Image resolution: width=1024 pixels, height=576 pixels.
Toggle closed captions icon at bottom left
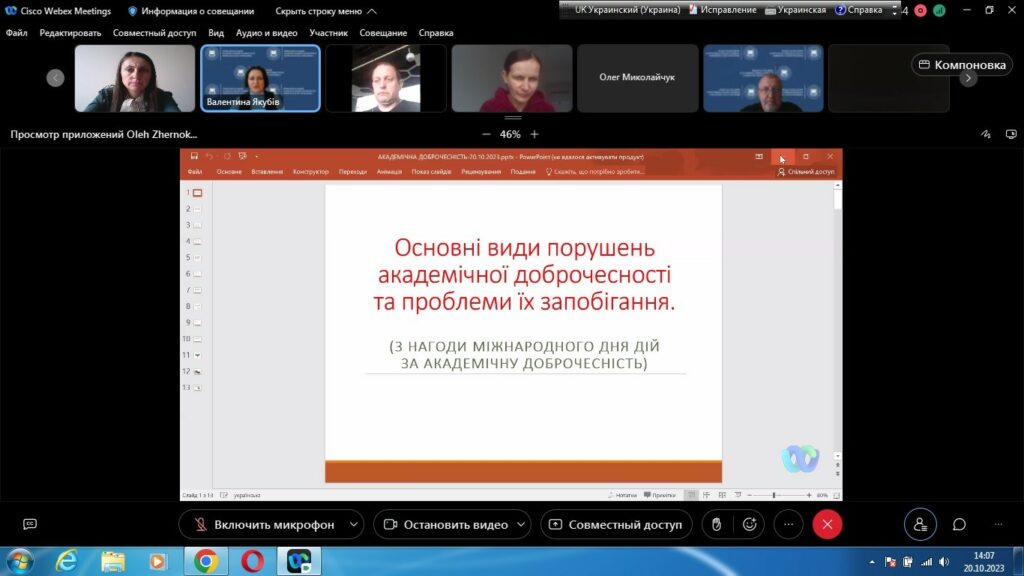30,525
